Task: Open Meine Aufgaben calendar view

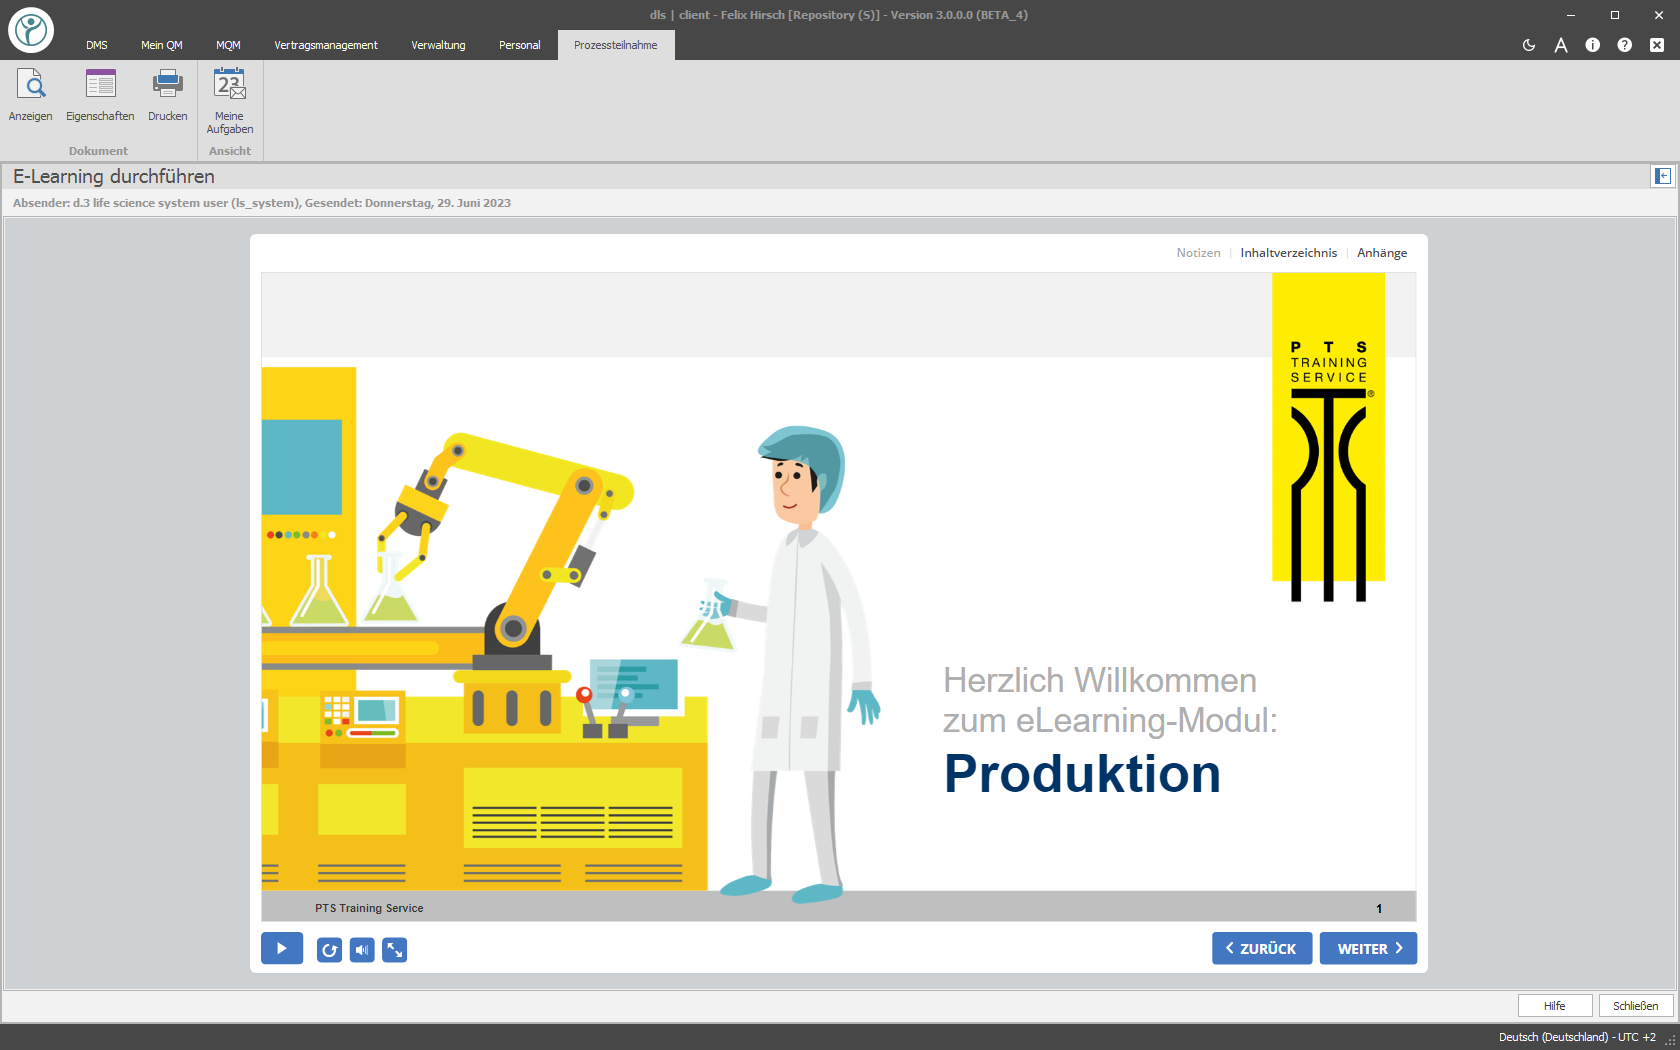Action: [x=229, y=100]
